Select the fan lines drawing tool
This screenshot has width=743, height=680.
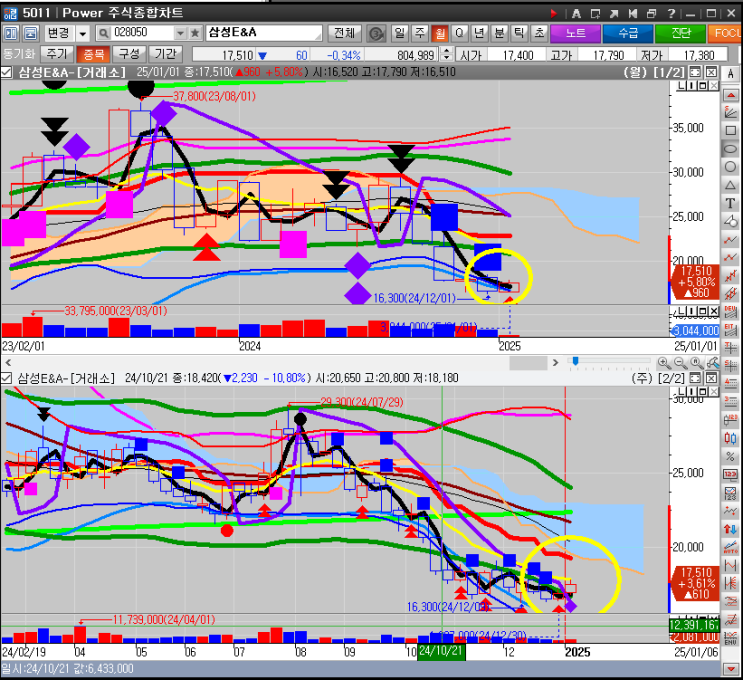tap(730, 112)
